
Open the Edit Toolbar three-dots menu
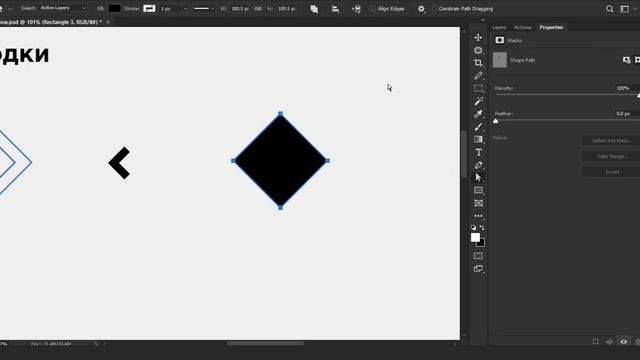click(478, 216)
